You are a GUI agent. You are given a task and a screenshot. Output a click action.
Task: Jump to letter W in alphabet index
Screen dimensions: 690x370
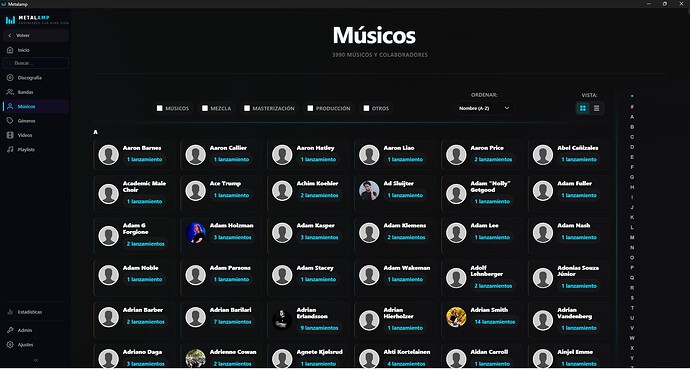pos(632,338)
